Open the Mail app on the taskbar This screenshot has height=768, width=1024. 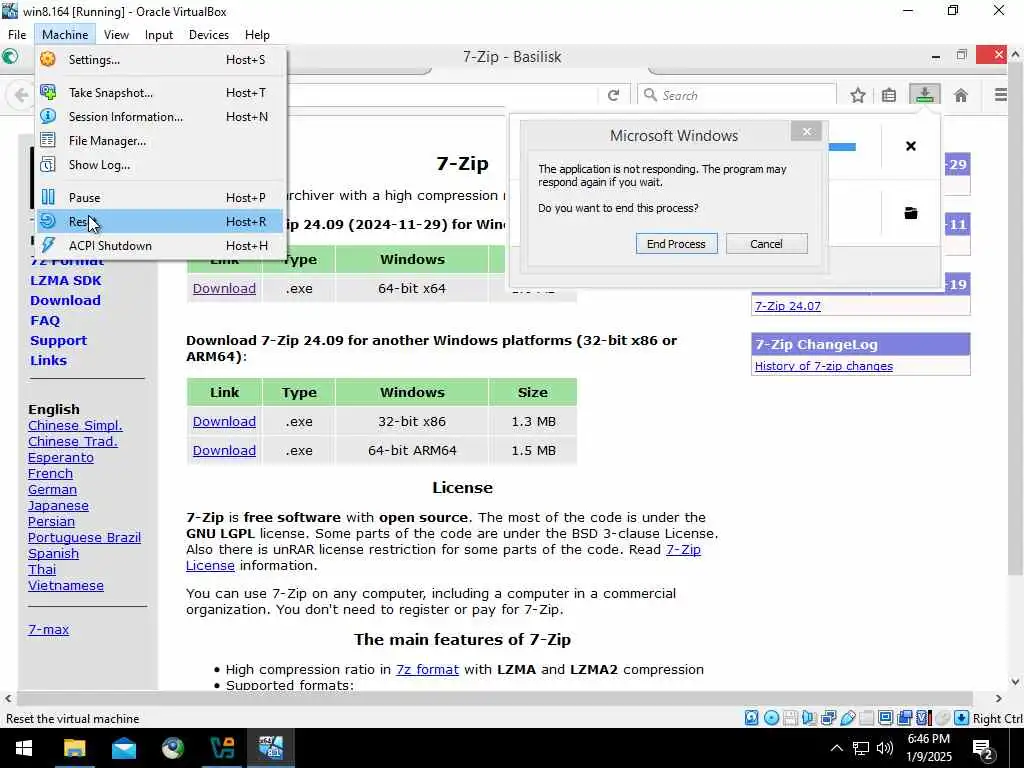(123, 748)
